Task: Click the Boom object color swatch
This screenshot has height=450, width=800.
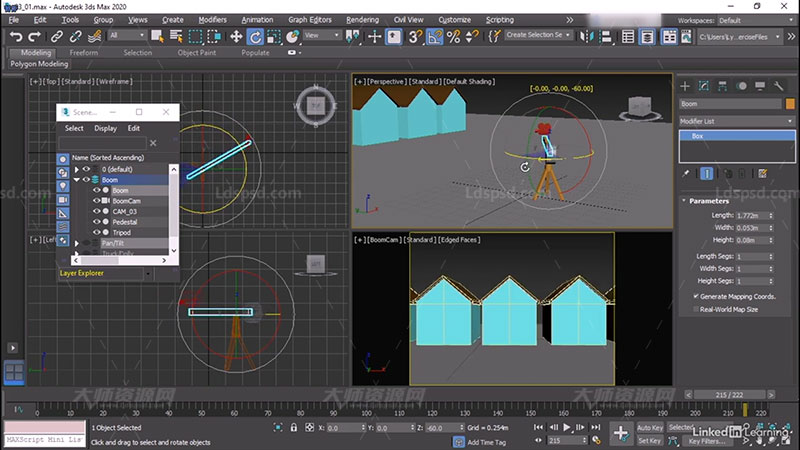Action: pos(790,104)
